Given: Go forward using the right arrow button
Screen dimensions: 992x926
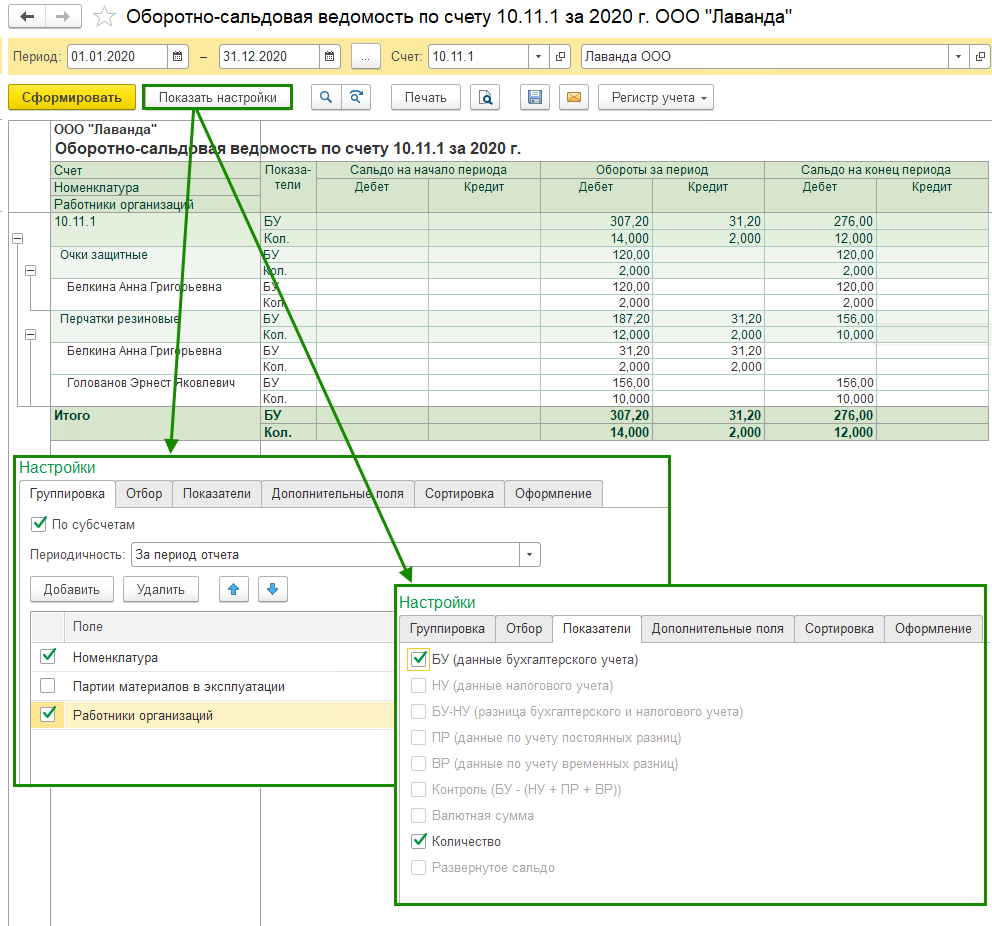Looking at the screenshot, I should [63, 16].
